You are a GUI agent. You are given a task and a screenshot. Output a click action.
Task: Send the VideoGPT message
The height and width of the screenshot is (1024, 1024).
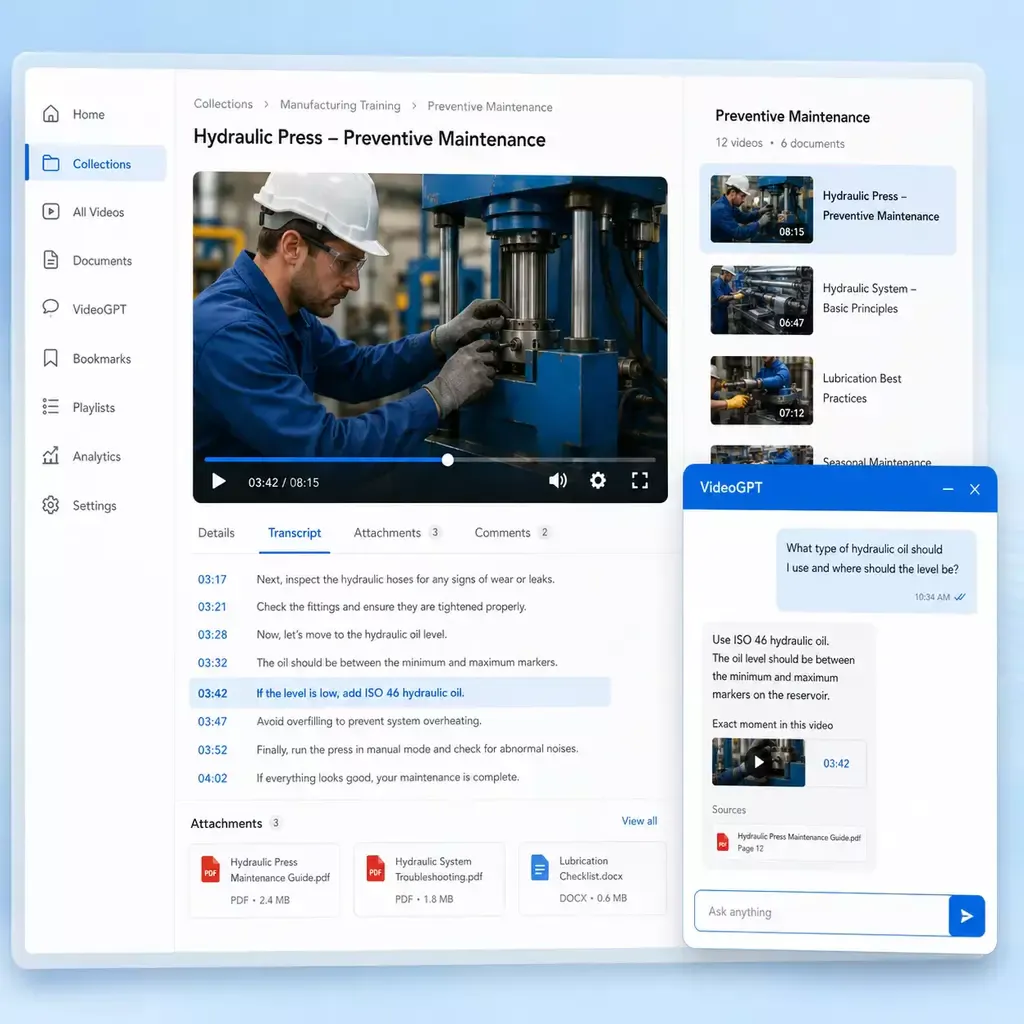tap(967, 916)
